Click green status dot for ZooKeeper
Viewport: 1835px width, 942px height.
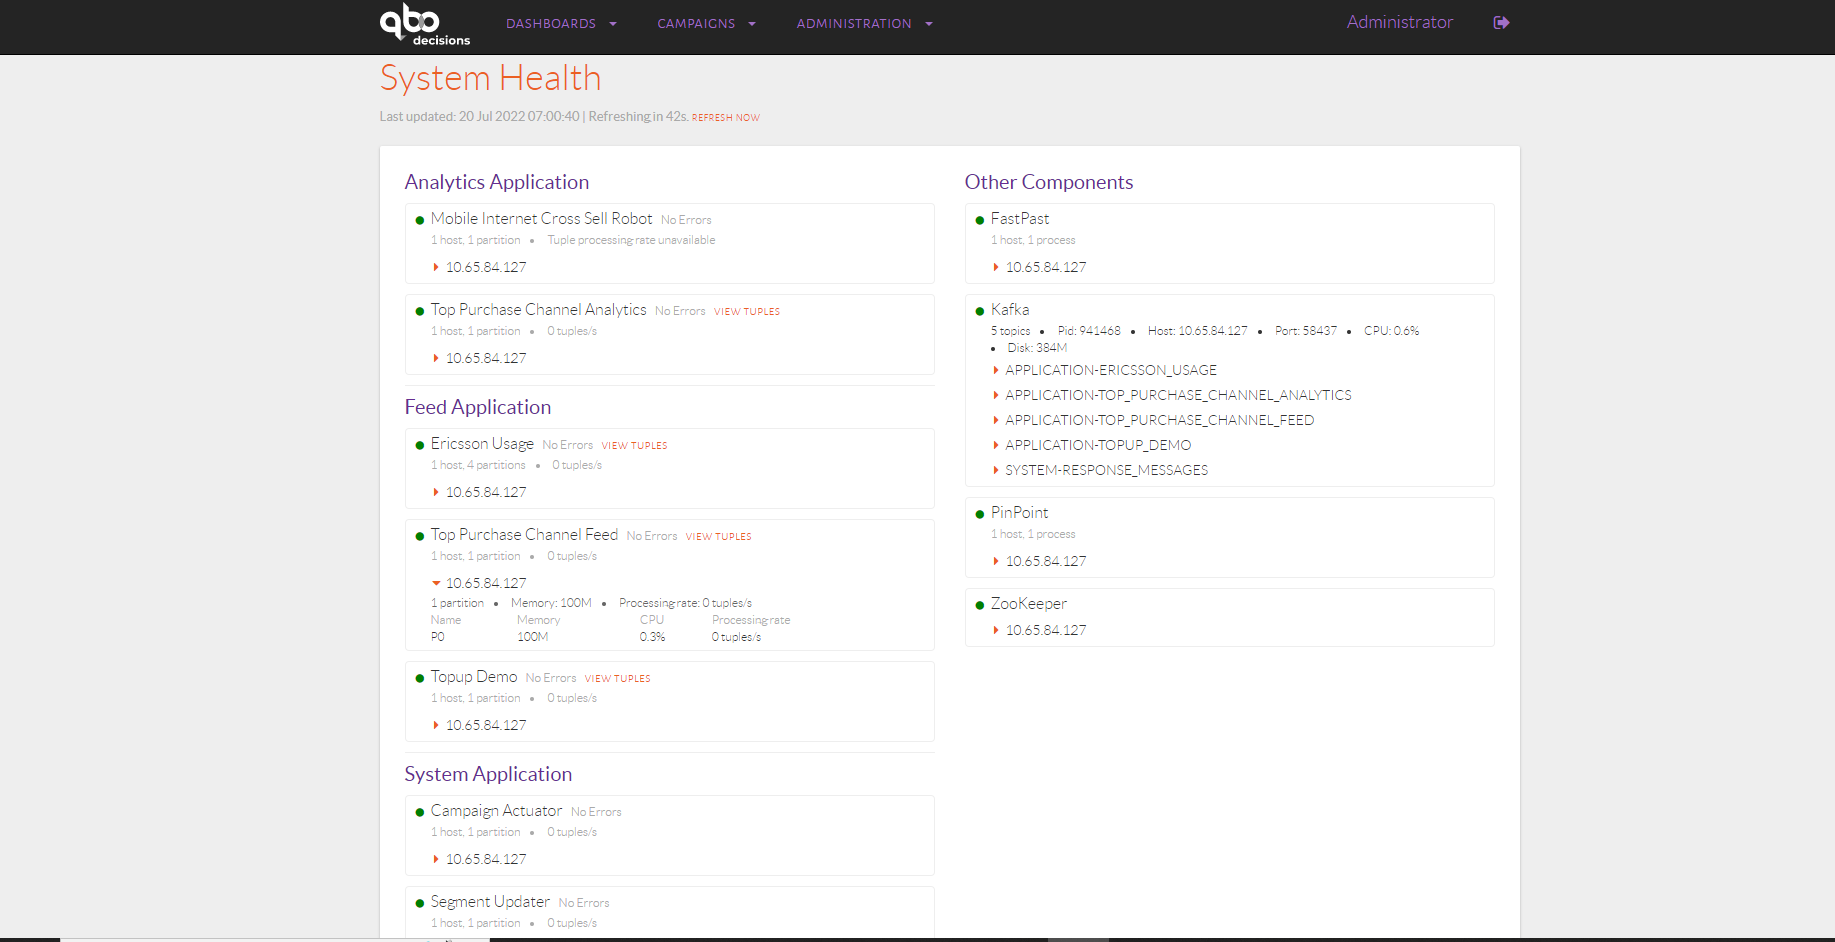pyautogui.click(x=980, y=605)
